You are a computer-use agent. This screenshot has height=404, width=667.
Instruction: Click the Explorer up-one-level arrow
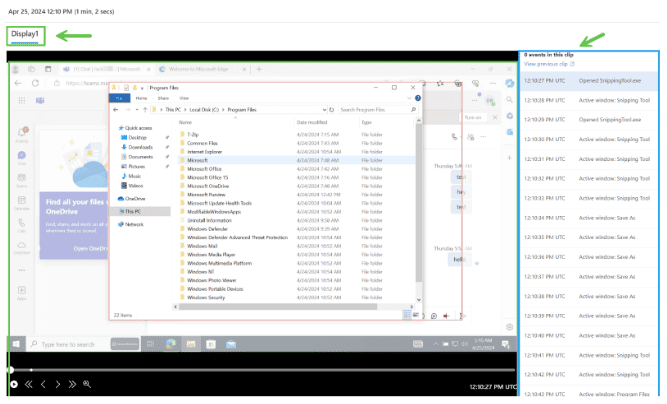coord(145,110)
